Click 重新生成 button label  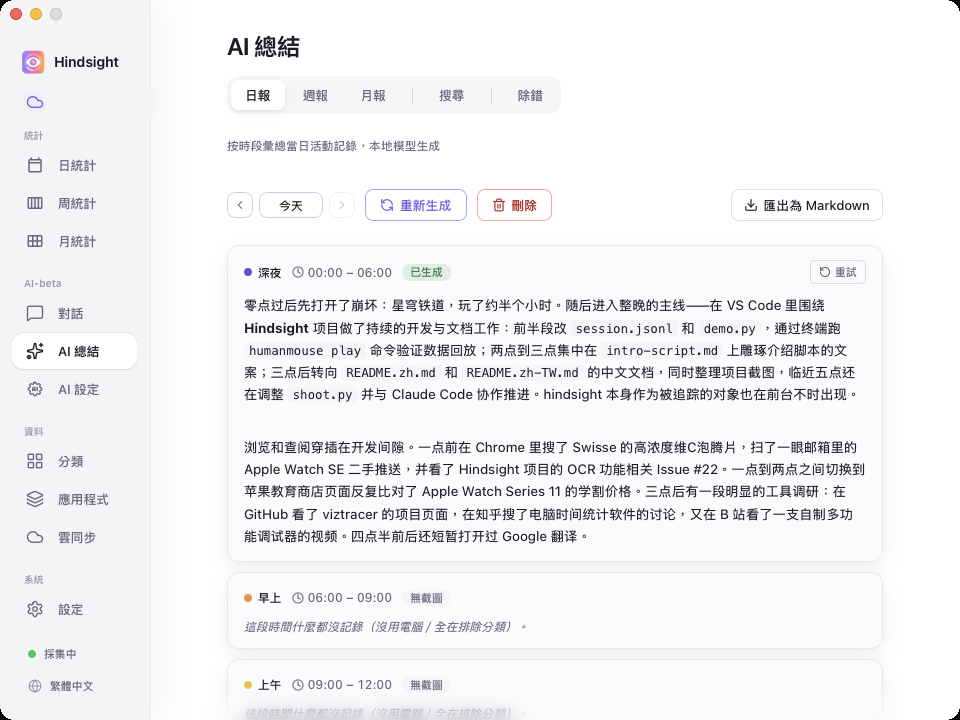426,205
